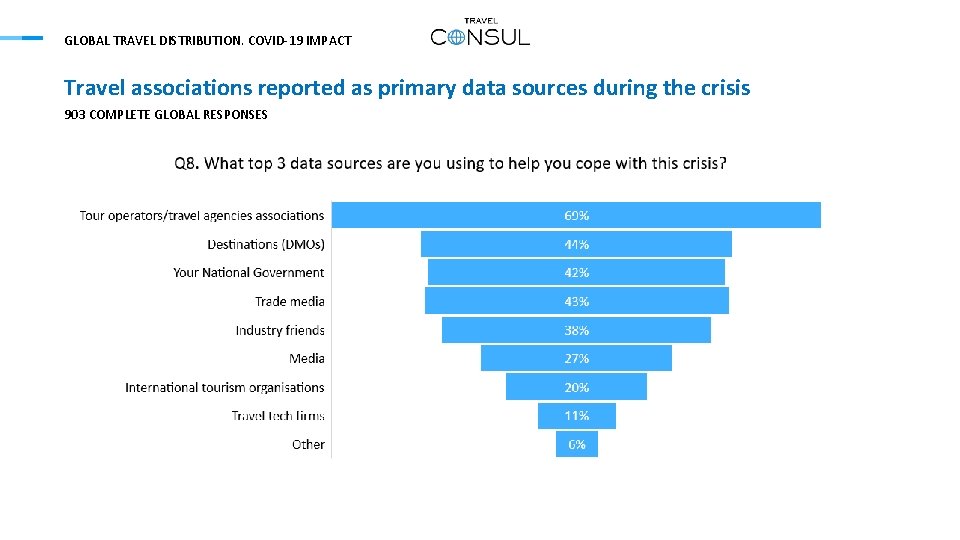Select the 44% Destinations (DMOs) bar
960x540 pixels.
pos(576,244)
